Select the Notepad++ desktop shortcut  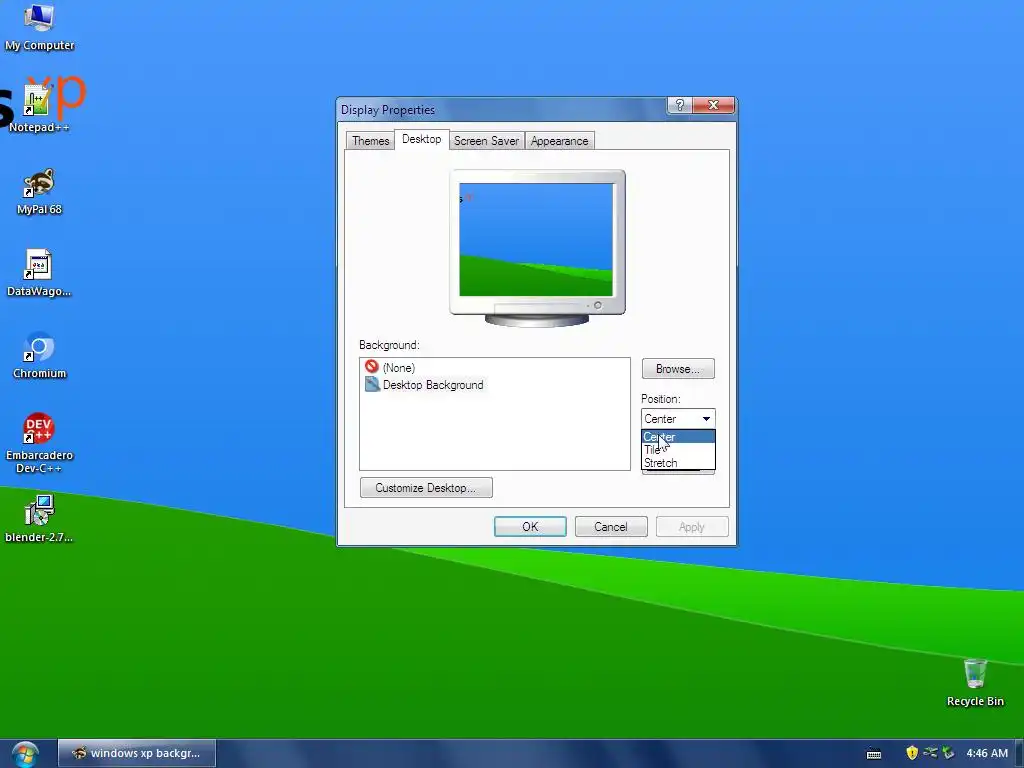coord(38,109)
